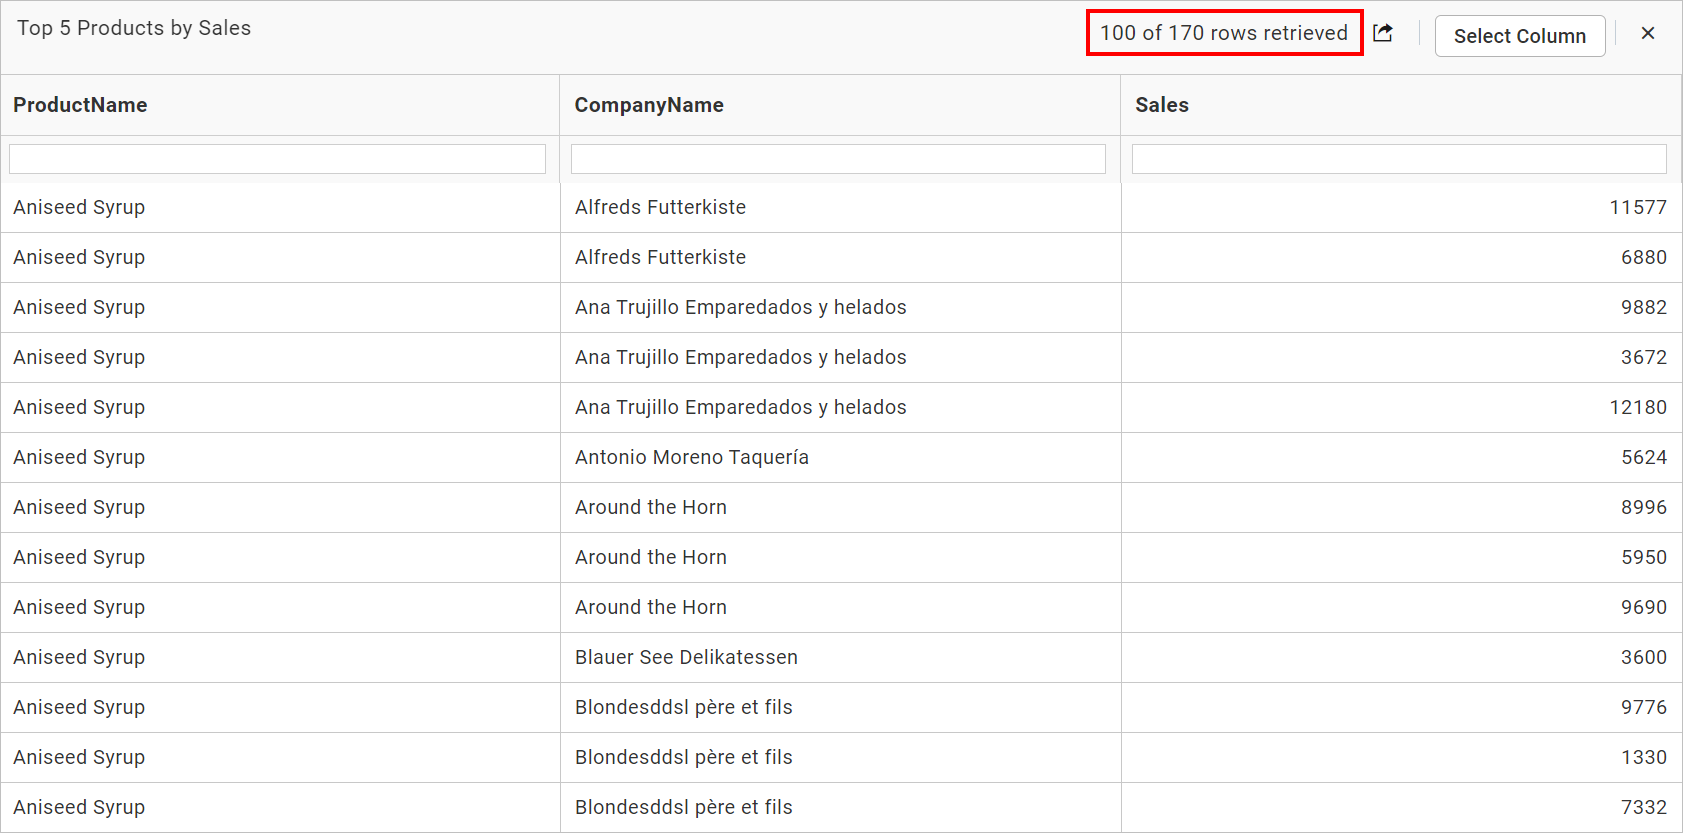This screenshot has height=833, width=1683.
Task: Focus the ProductName filter input box
Action: pos(277,159)
